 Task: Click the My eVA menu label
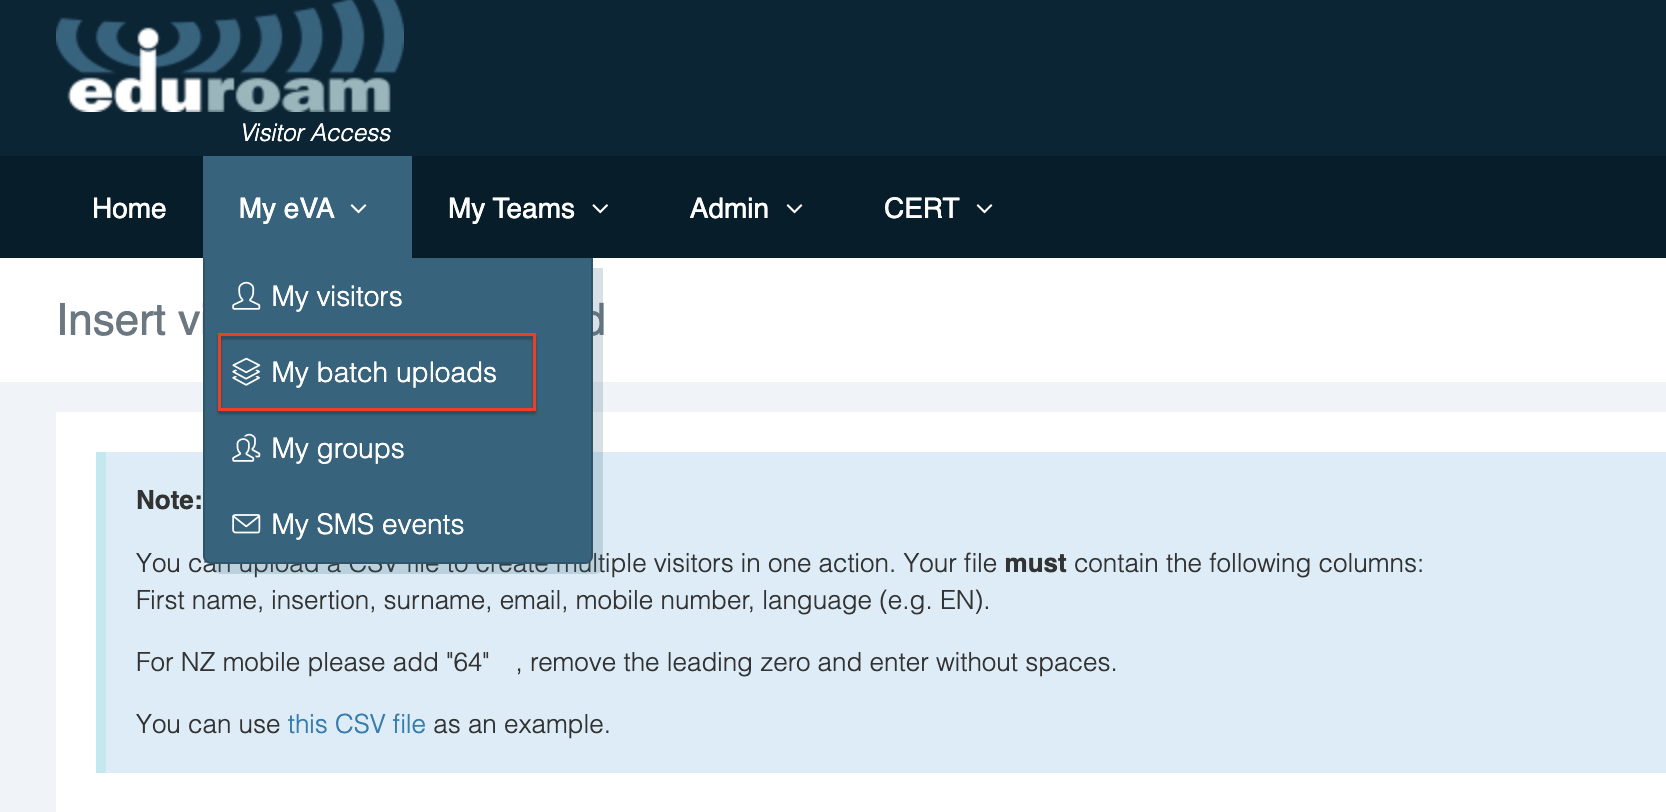pyautogui.click(x=286, y=208)
